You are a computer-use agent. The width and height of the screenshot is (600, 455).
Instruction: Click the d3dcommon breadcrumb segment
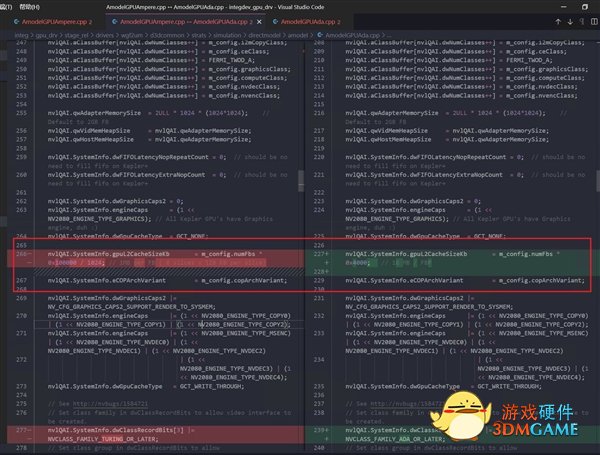167,35
